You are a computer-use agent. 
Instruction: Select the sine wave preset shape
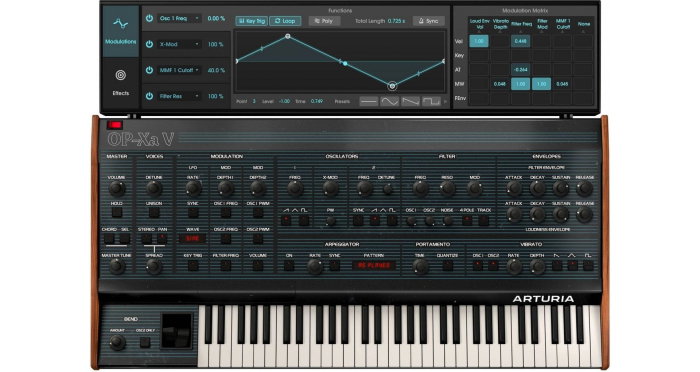pyautogui.click(x=389, y=102)
